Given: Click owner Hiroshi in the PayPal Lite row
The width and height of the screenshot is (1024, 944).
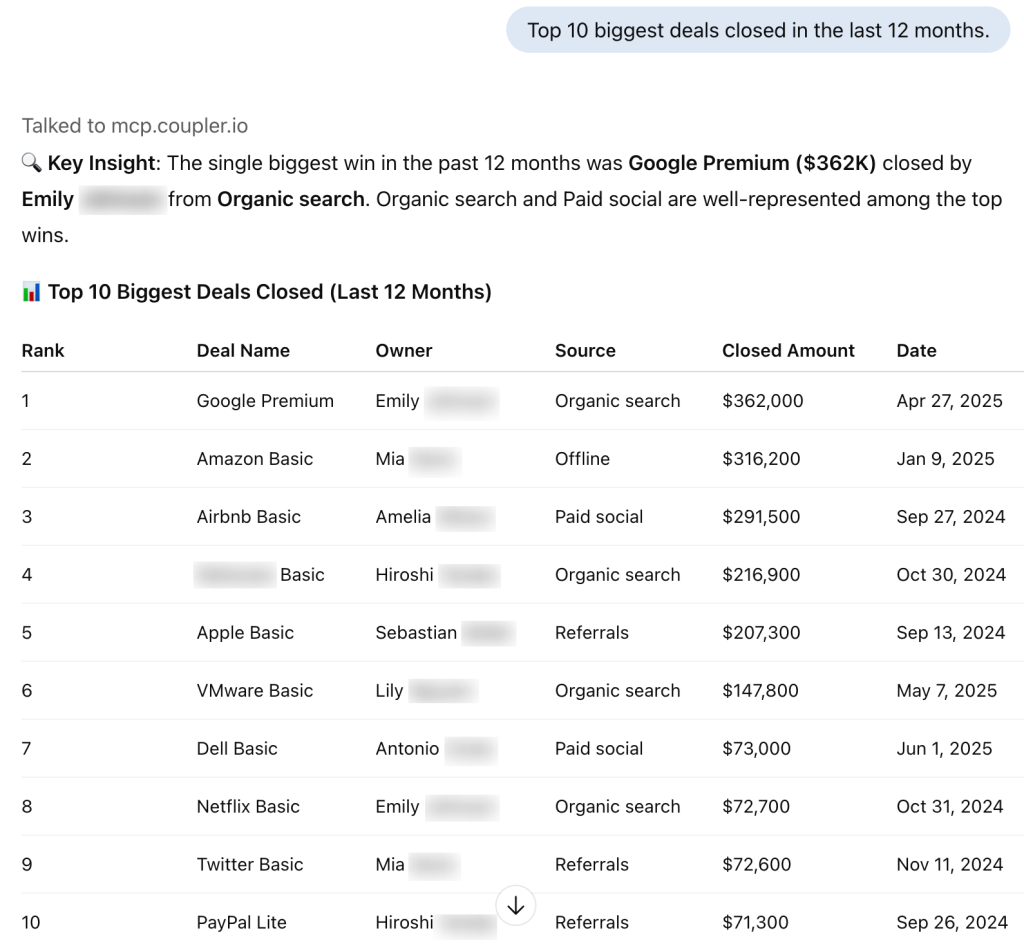Looking at the screenshot, I should coord(404,922).
